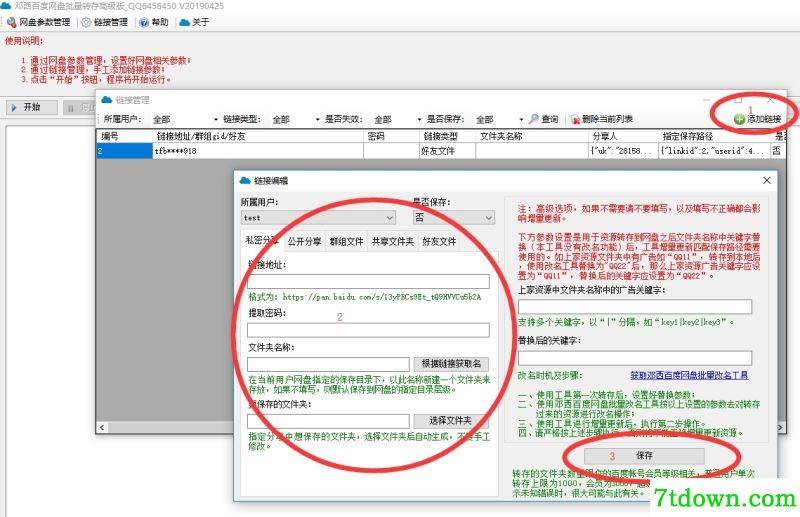Open 帮助 menu
This screenshot has width=800, height=517.
point(154,22)
